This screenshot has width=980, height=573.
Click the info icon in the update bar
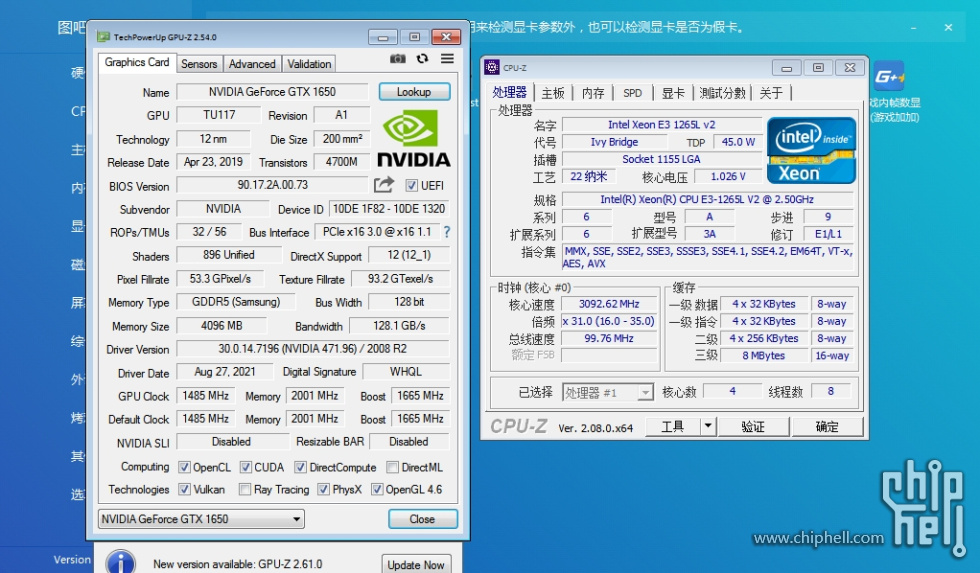pos(121,562)
